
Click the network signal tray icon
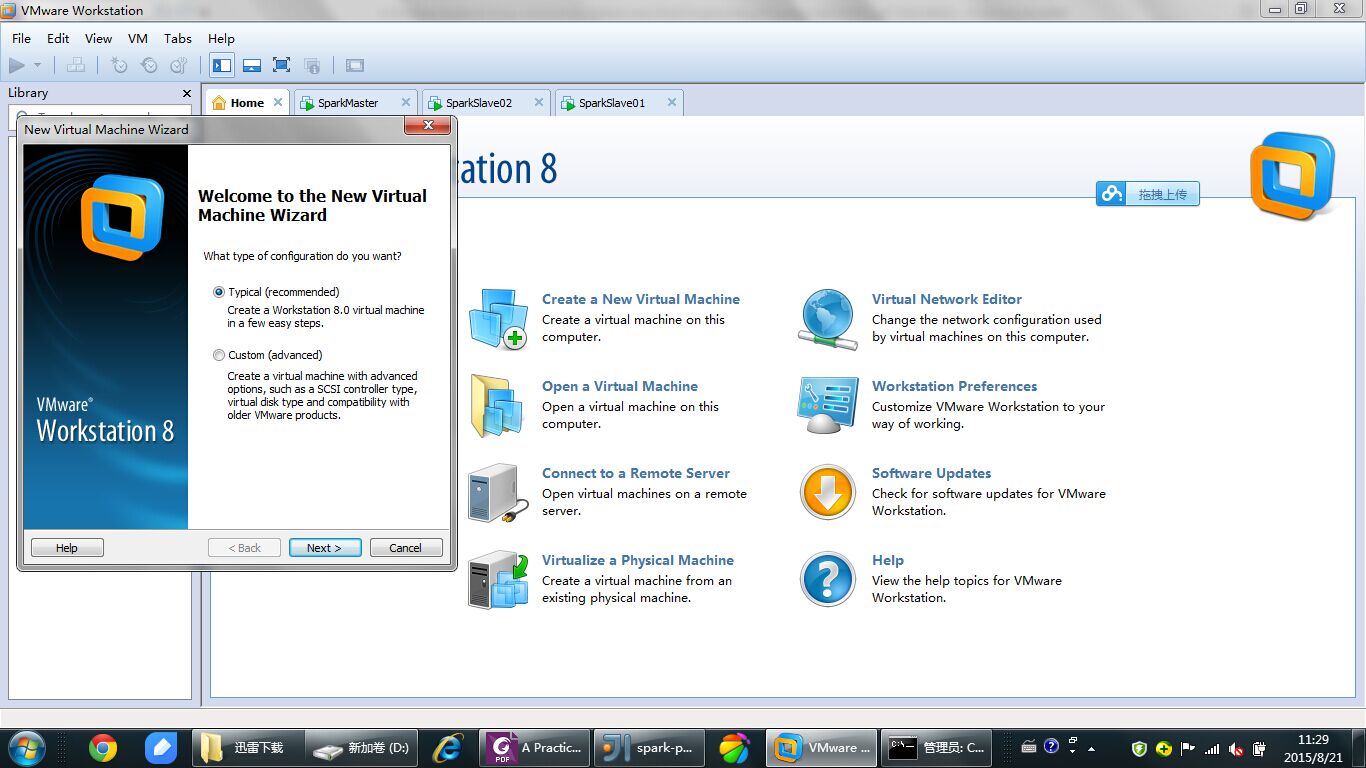pos(1212,748)
